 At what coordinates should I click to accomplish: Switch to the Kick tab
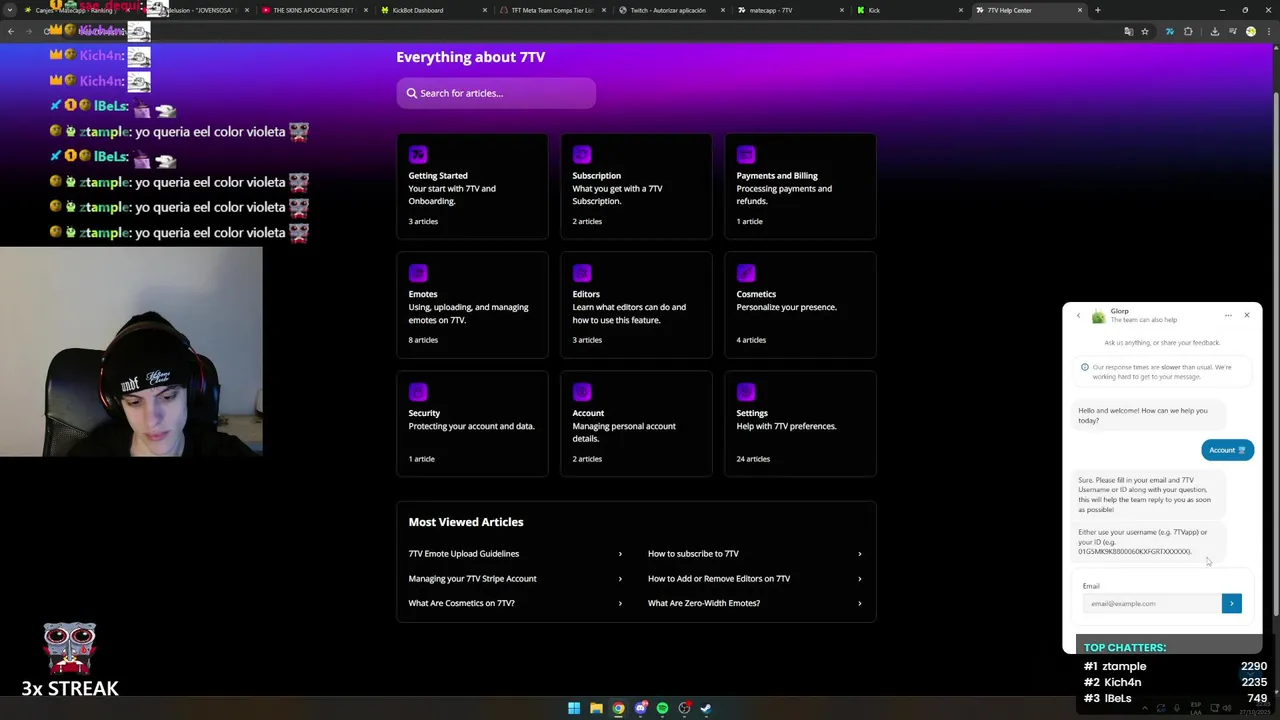908,10
